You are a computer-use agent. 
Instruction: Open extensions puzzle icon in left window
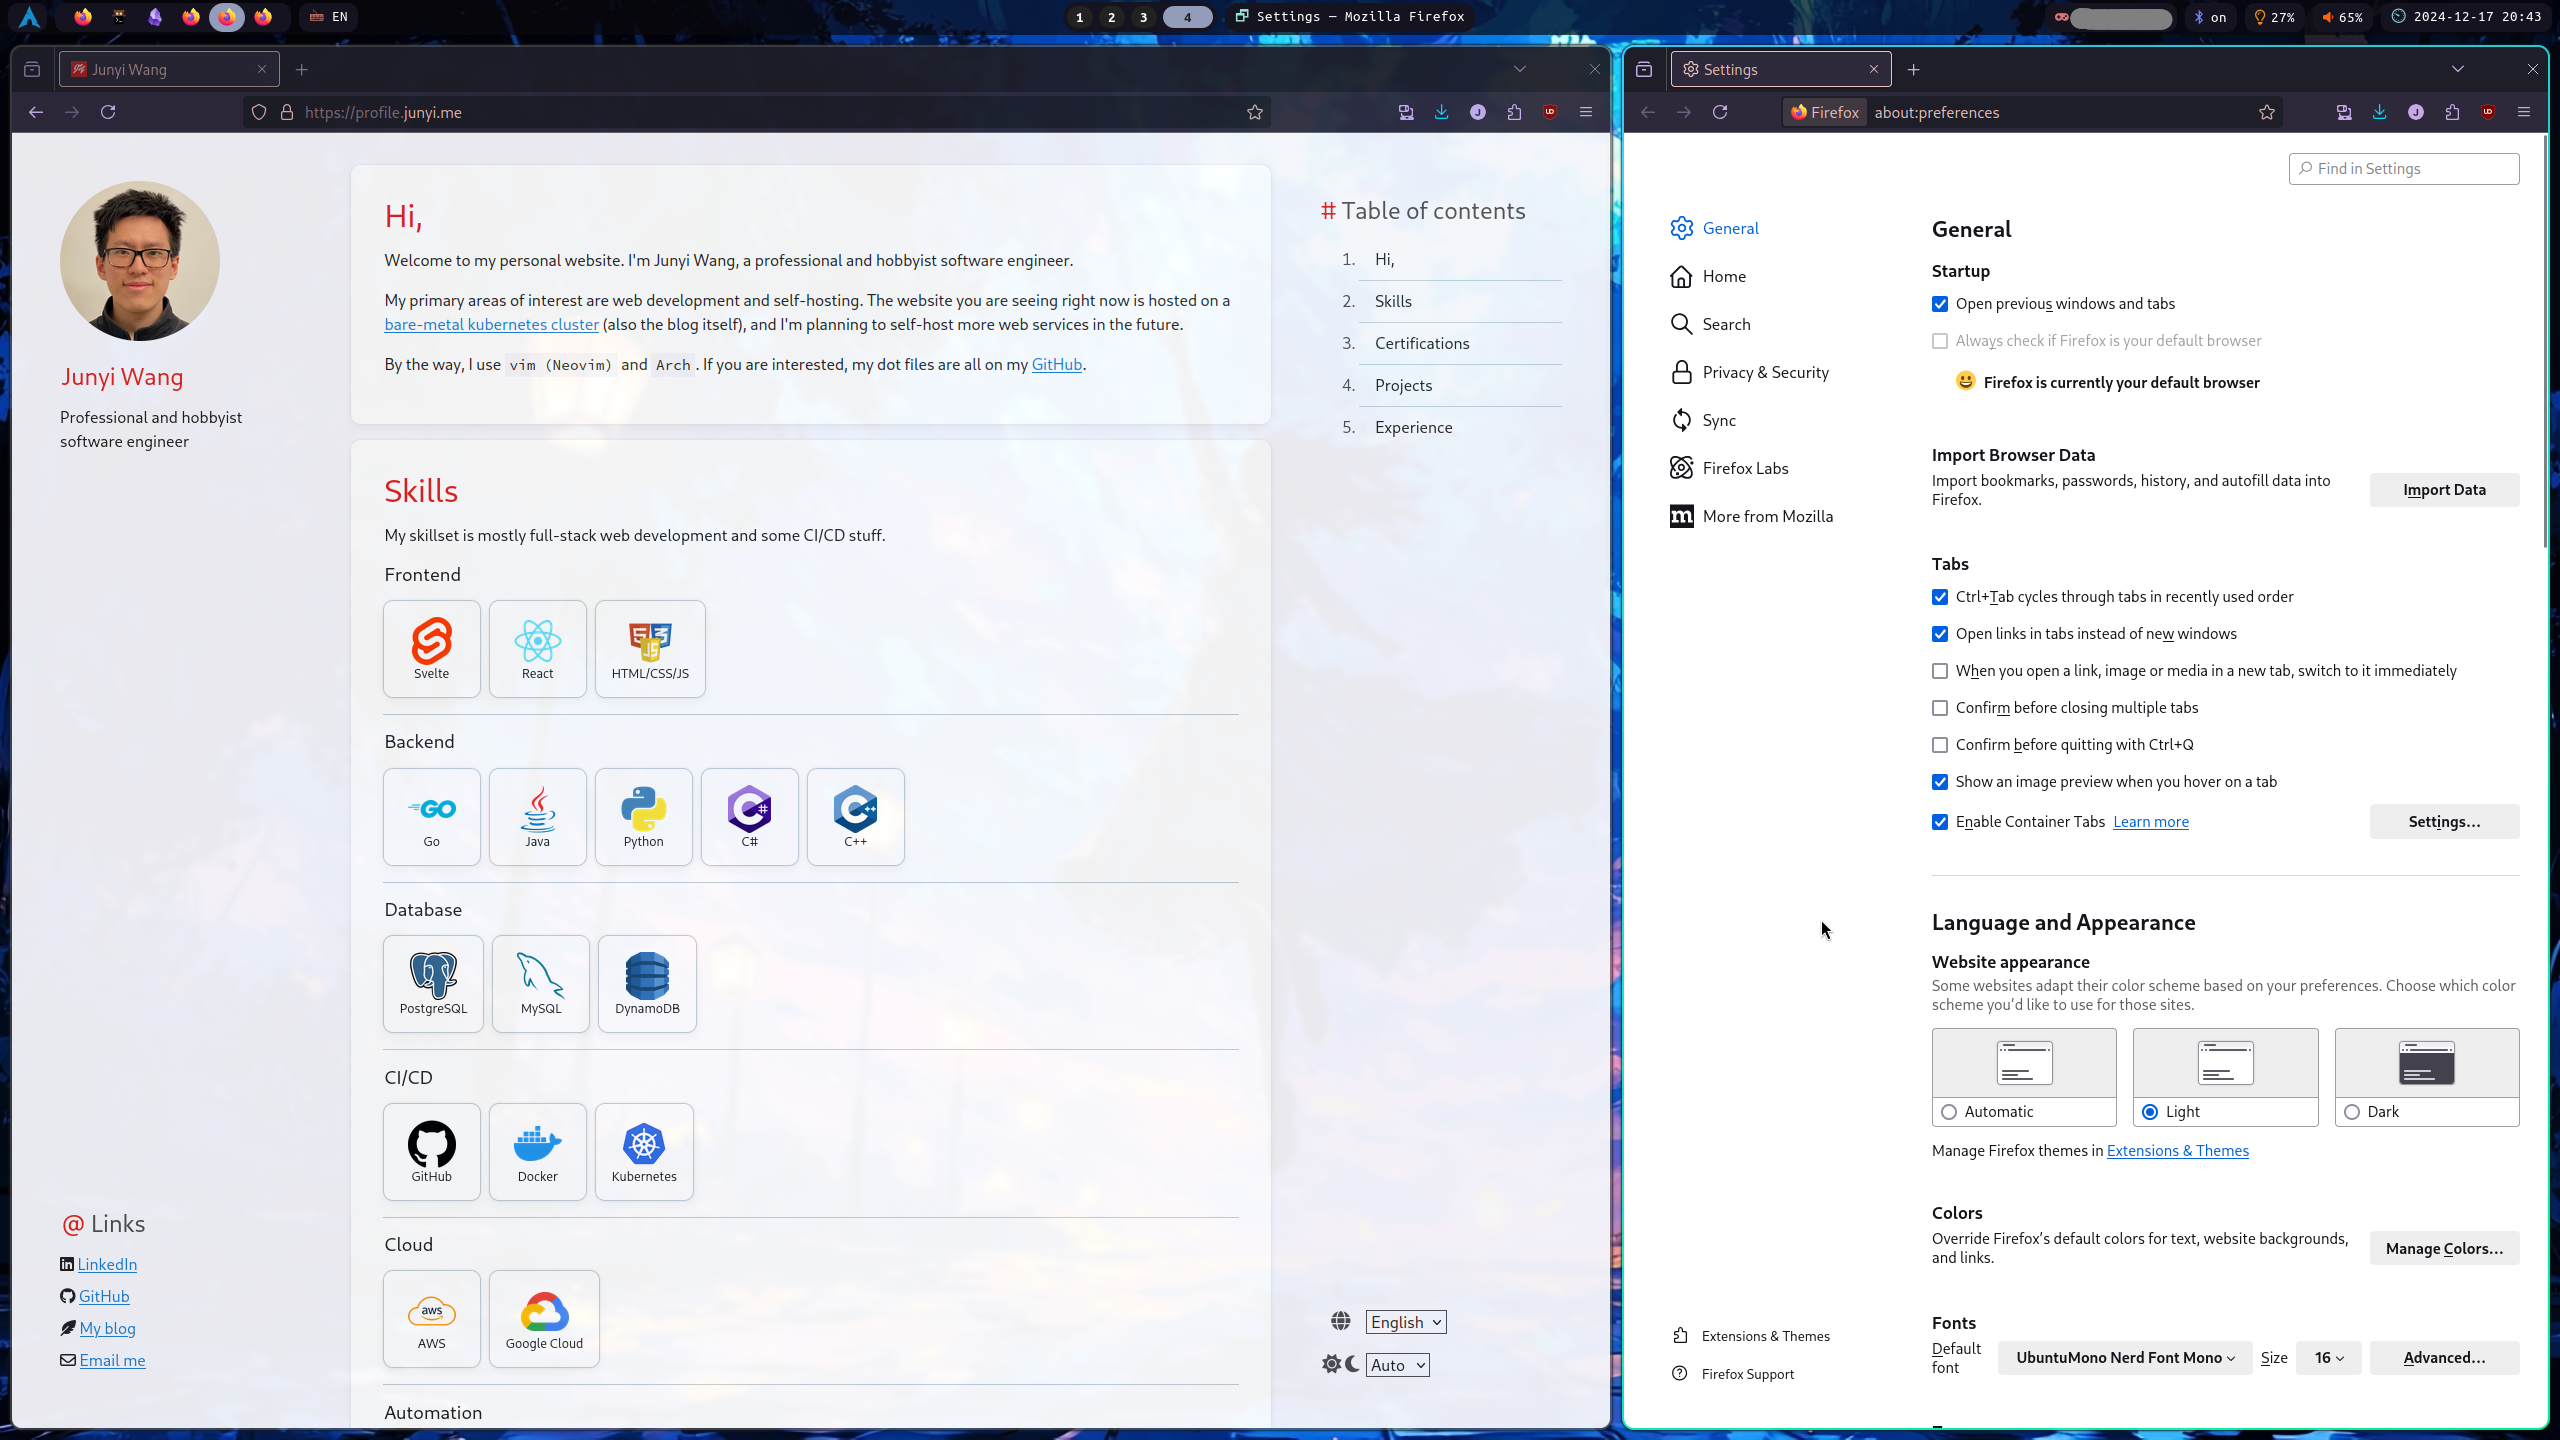click(x=1514, y=112)
